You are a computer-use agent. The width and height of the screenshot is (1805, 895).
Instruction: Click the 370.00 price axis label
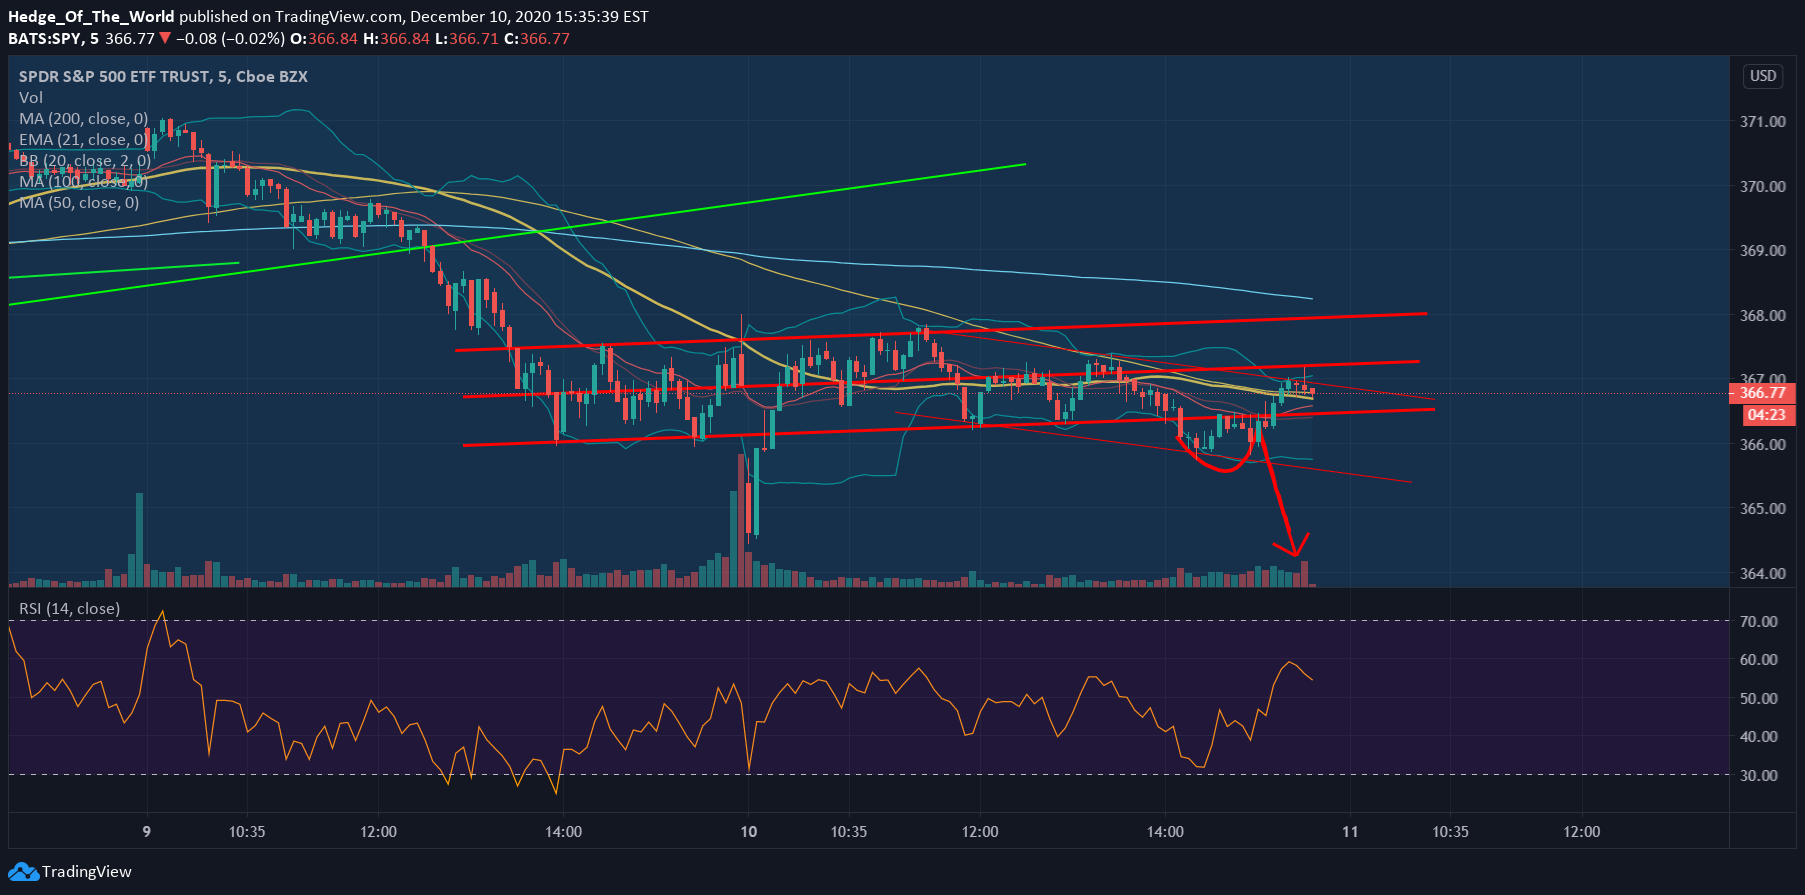coord(1763,186)
